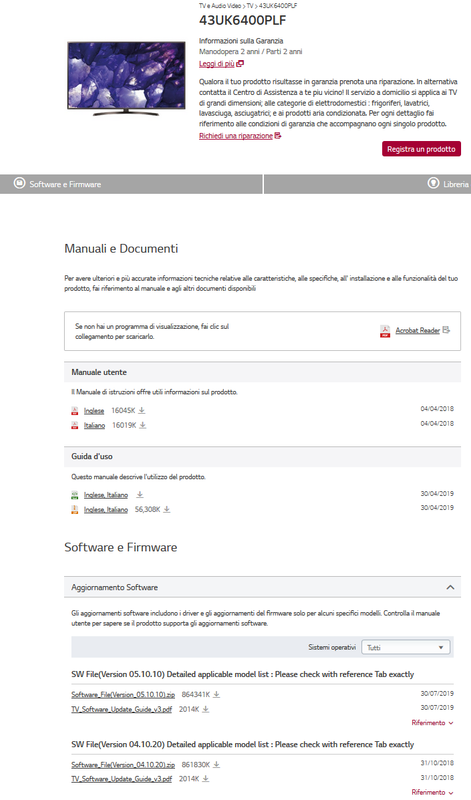
Task: Switch to the Libreria tab
Action: (x=367, y=184)
